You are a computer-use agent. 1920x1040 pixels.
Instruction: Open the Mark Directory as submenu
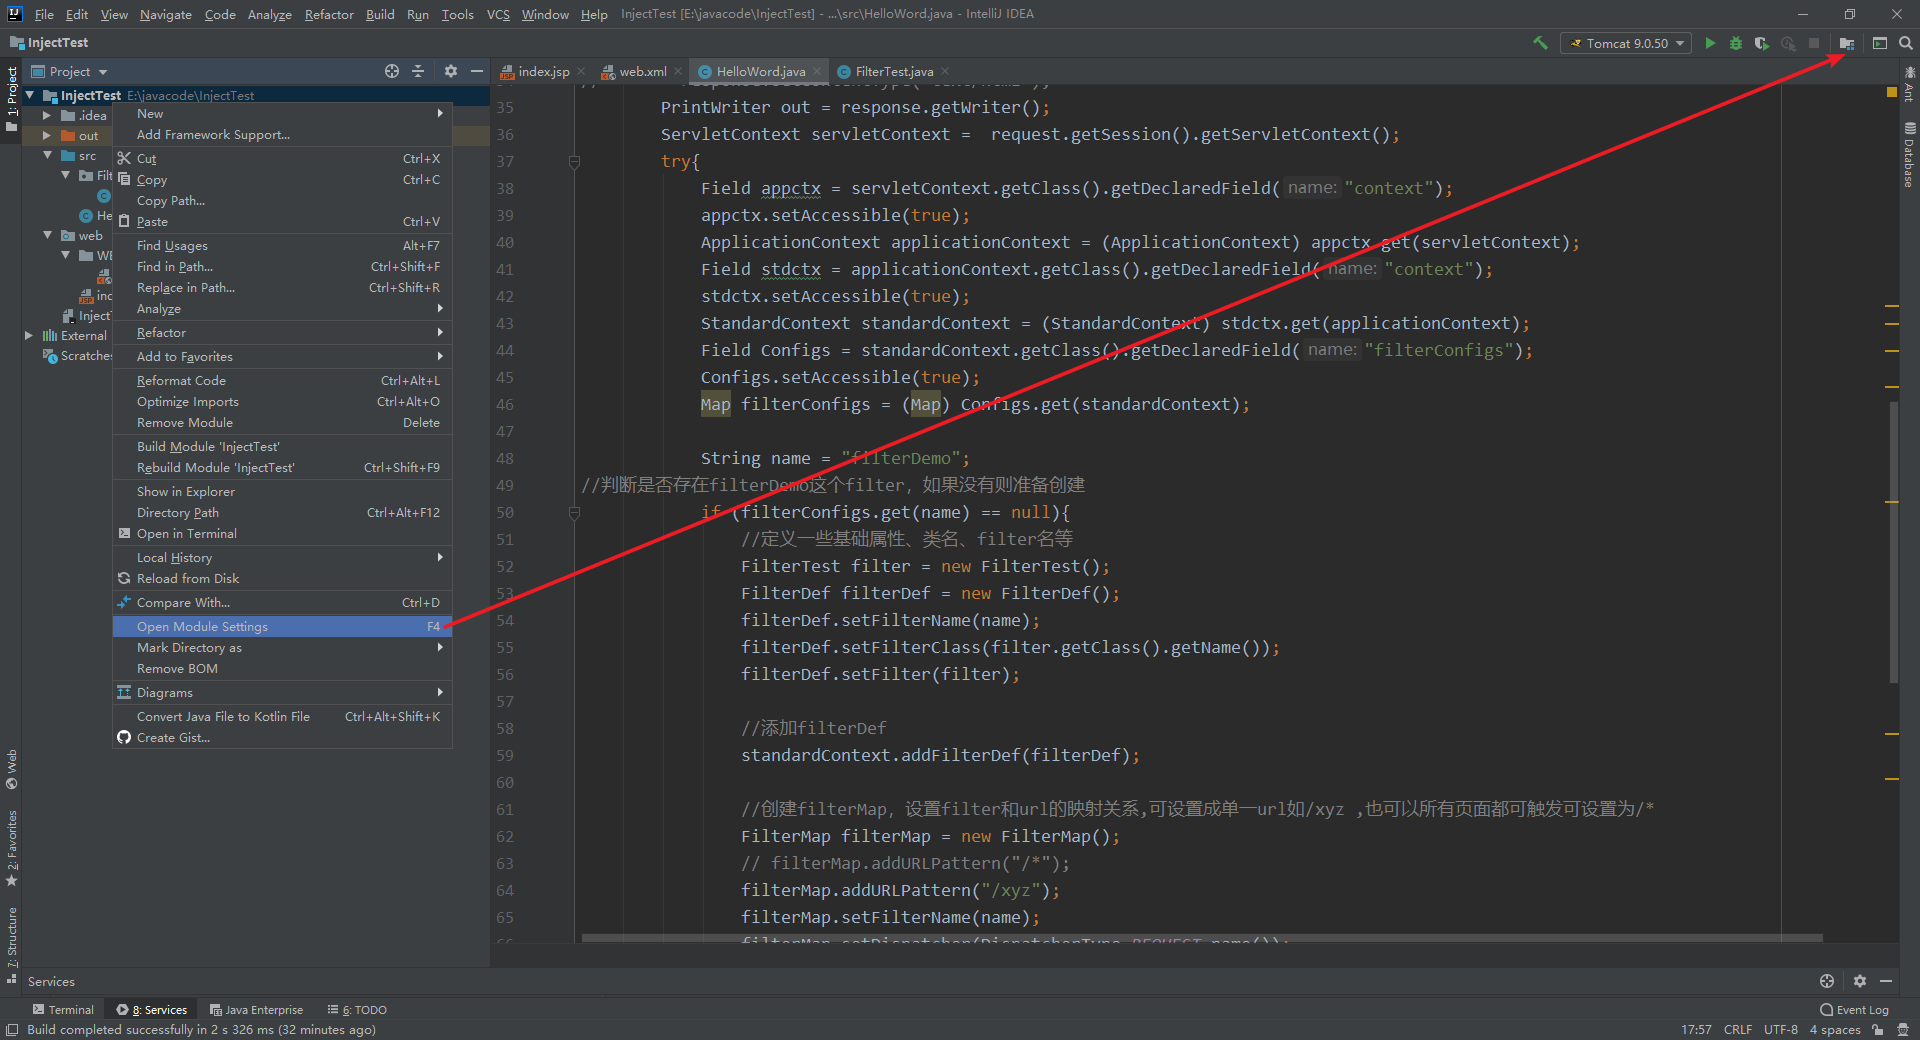[282, 647]
